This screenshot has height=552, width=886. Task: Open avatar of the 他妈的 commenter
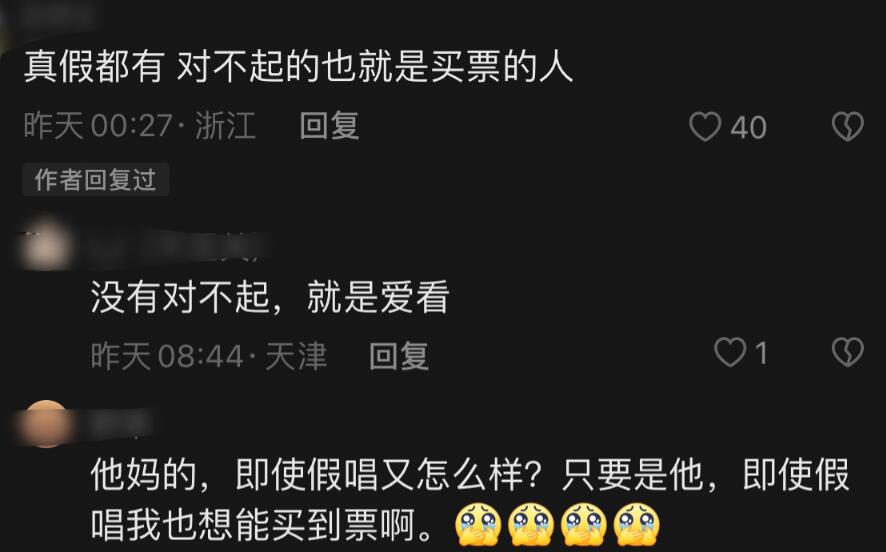click(x=46, y=424)
